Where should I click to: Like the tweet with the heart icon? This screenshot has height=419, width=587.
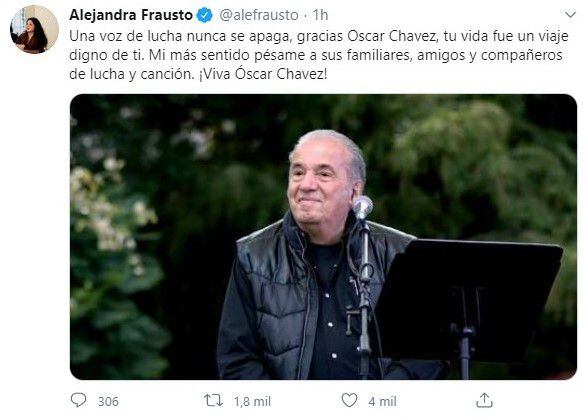[349, 400]
